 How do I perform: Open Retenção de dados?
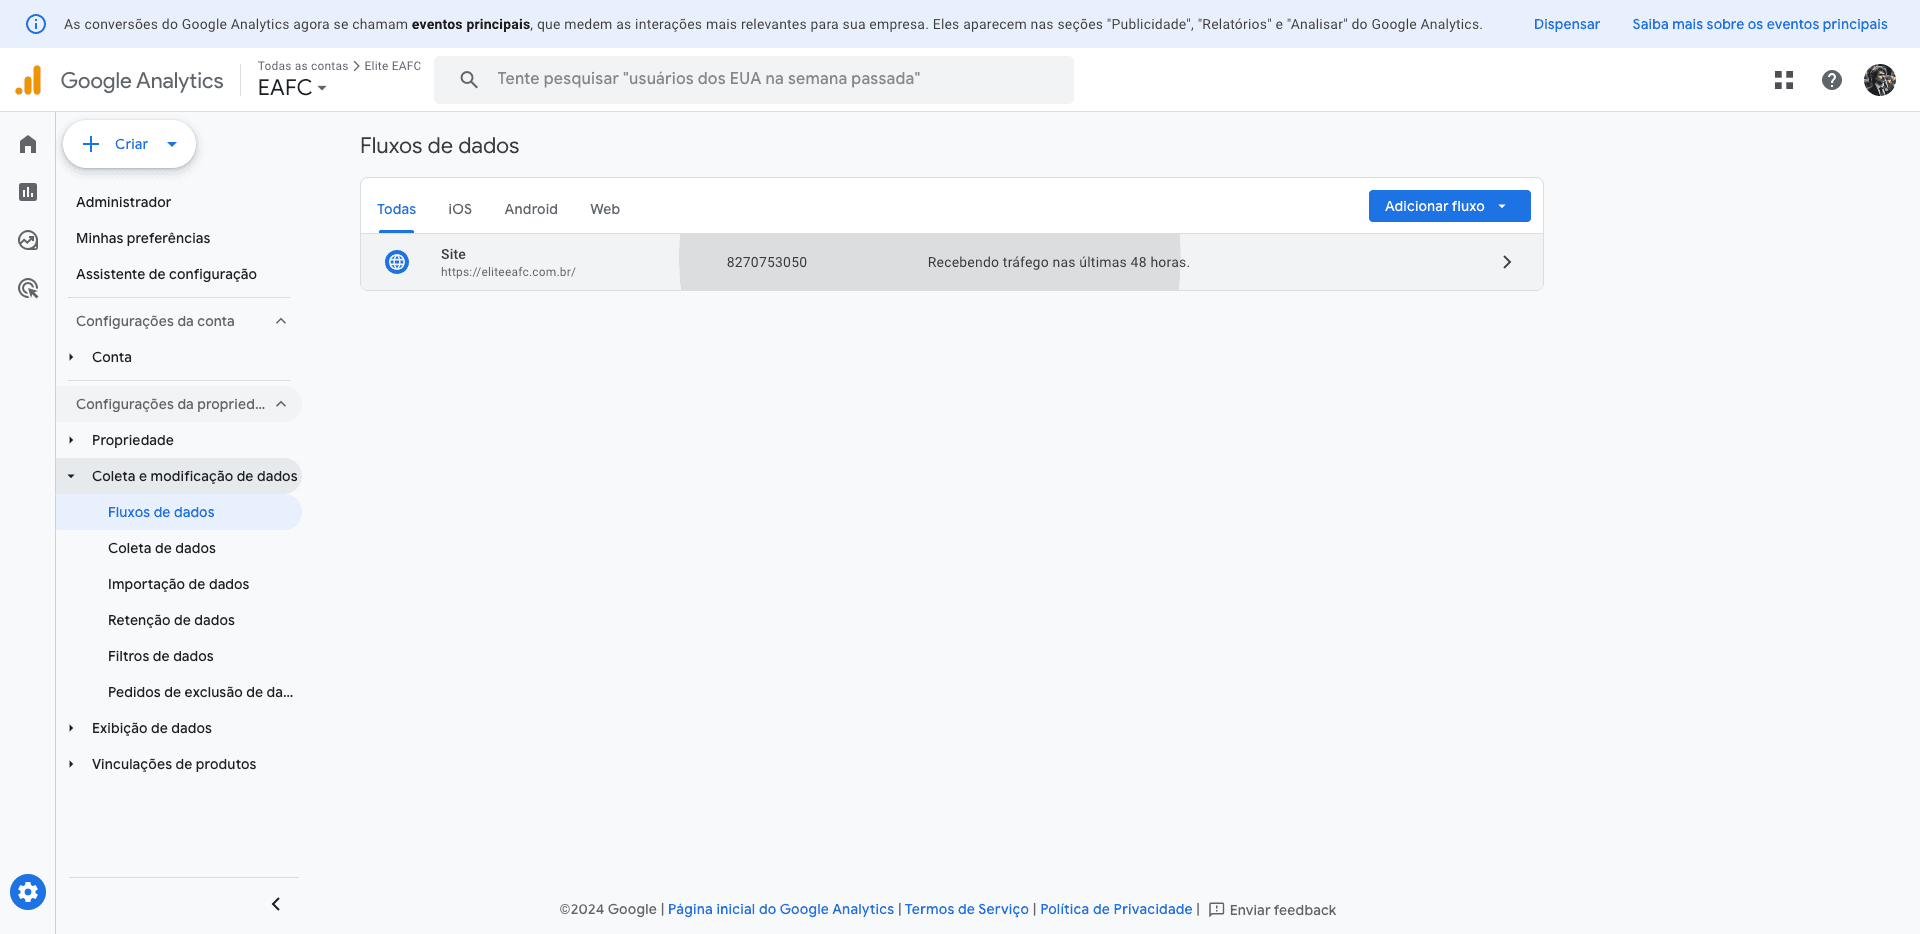pyautogui.click(x=171, y=620)
